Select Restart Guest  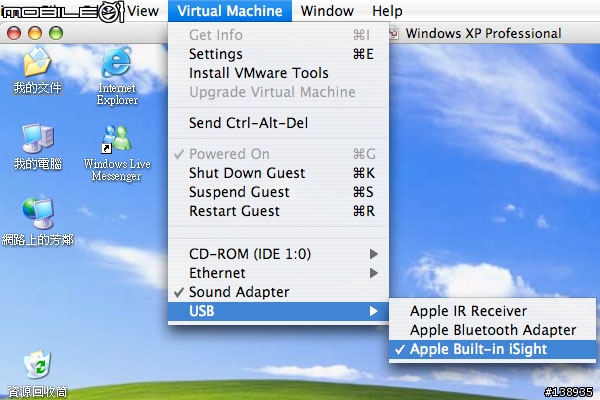click(x=278, y=211)
